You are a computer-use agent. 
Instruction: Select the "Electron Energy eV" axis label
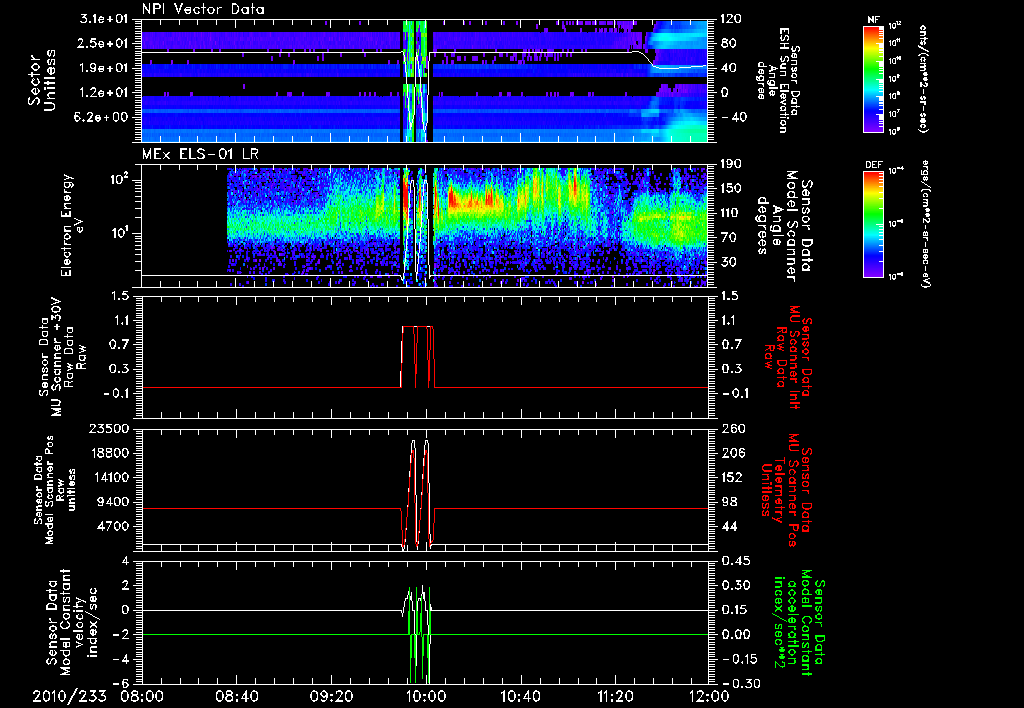72,225
